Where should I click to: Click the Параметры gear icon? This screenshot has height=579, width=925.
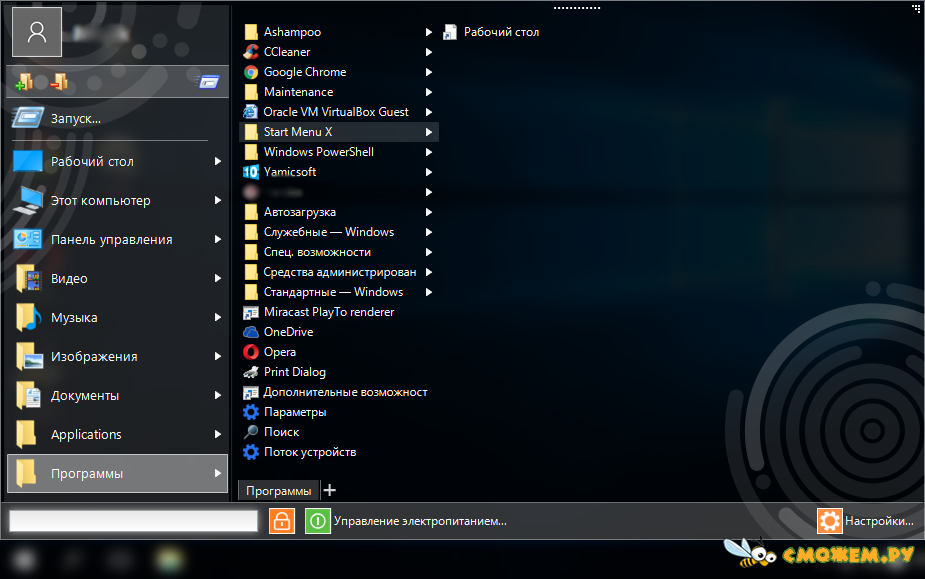251,412
